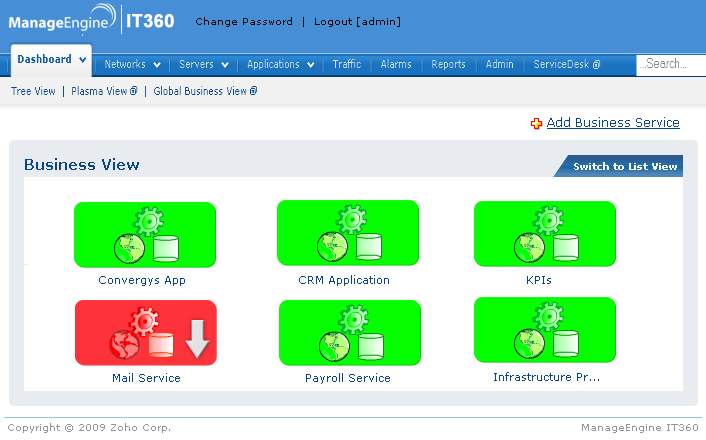Click into the Search input field

[x=671, y=64]
